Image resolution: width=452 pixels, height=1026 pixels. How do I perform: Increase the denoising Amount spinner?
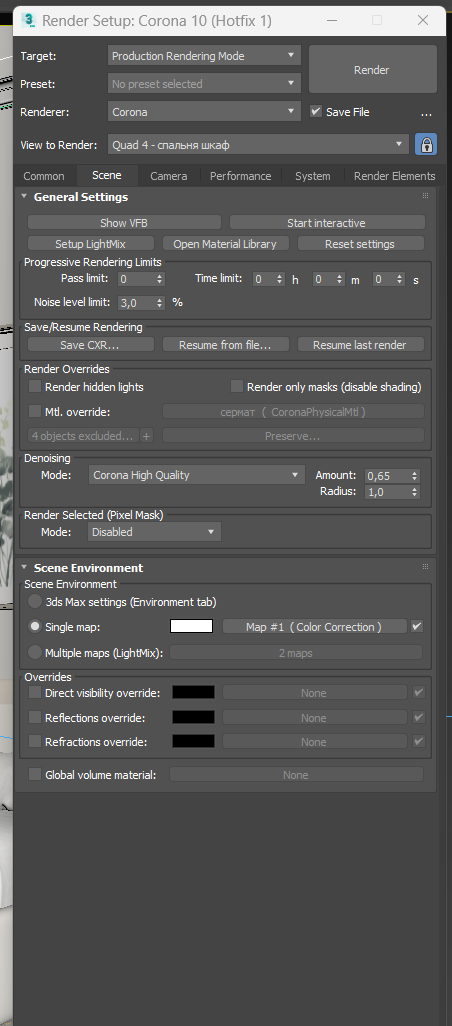click(x=415, y=472)
